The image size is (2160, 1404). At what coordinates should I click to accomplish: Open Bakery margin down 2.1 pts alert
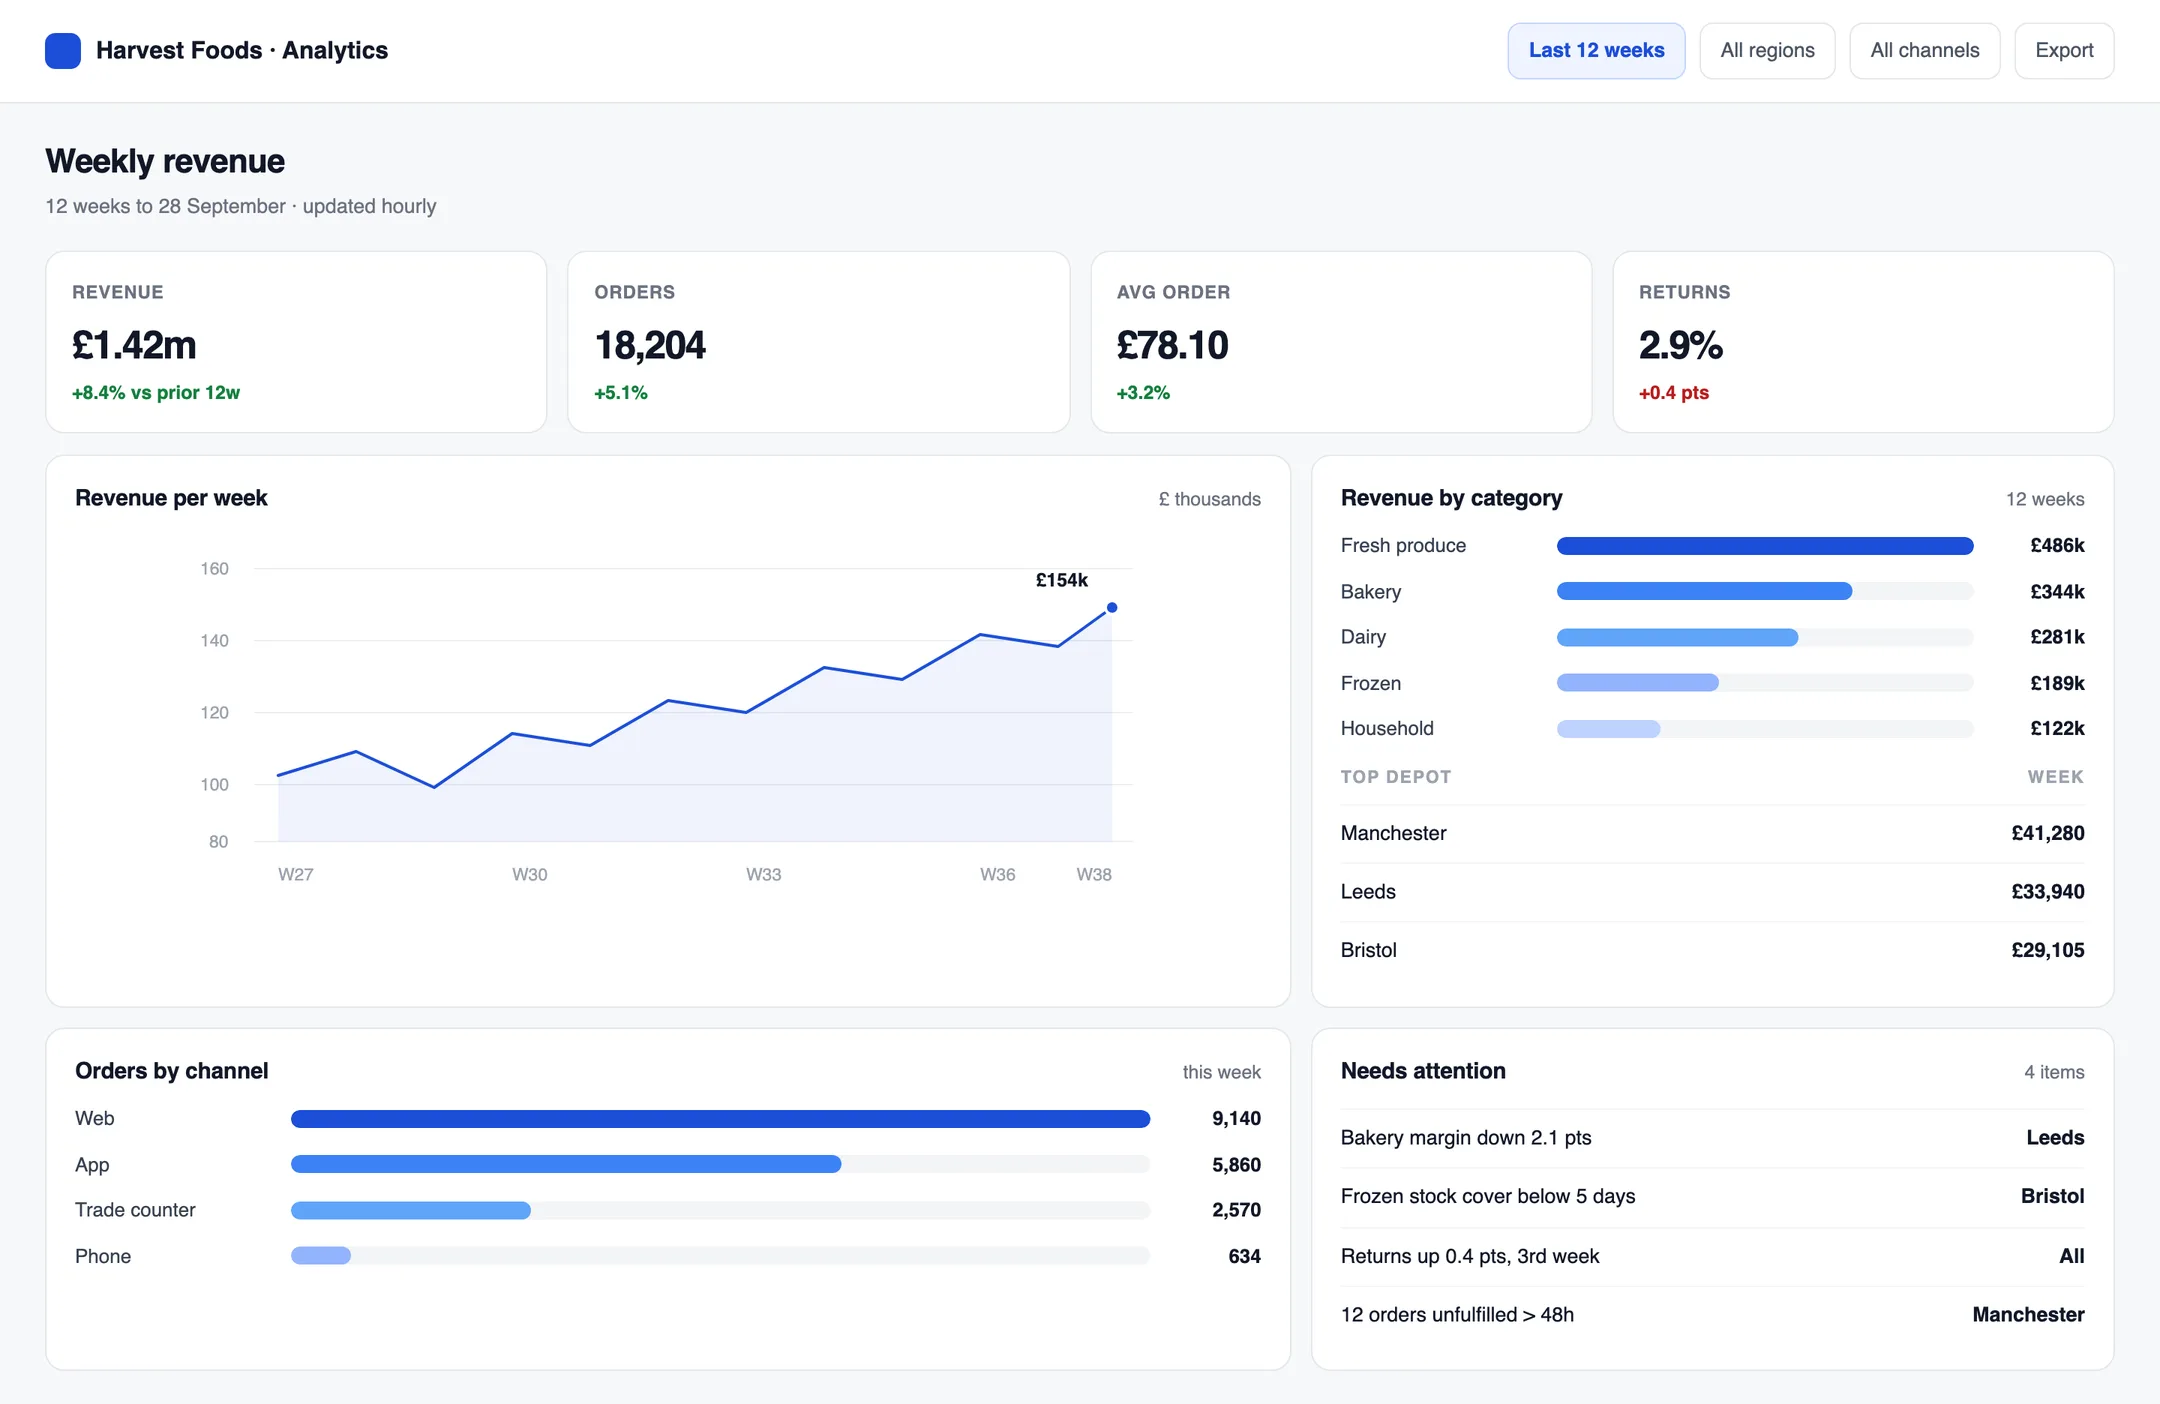[x=1712, y=1138]
